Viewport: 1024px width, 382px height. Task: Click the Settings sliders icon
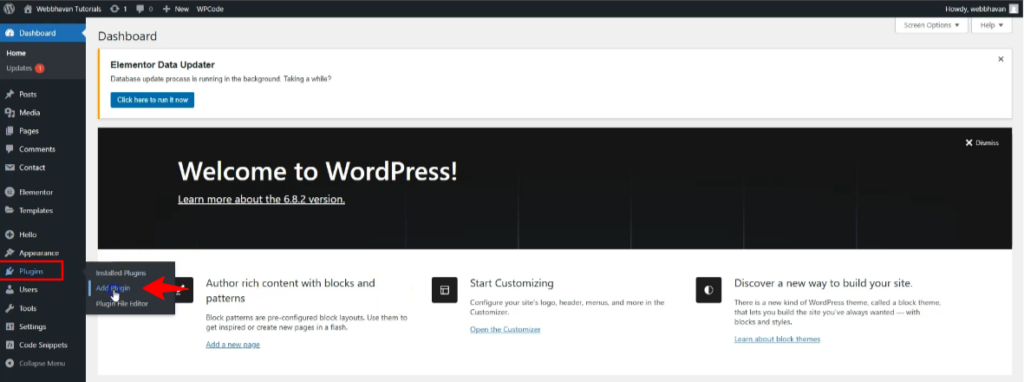[10, 326]
